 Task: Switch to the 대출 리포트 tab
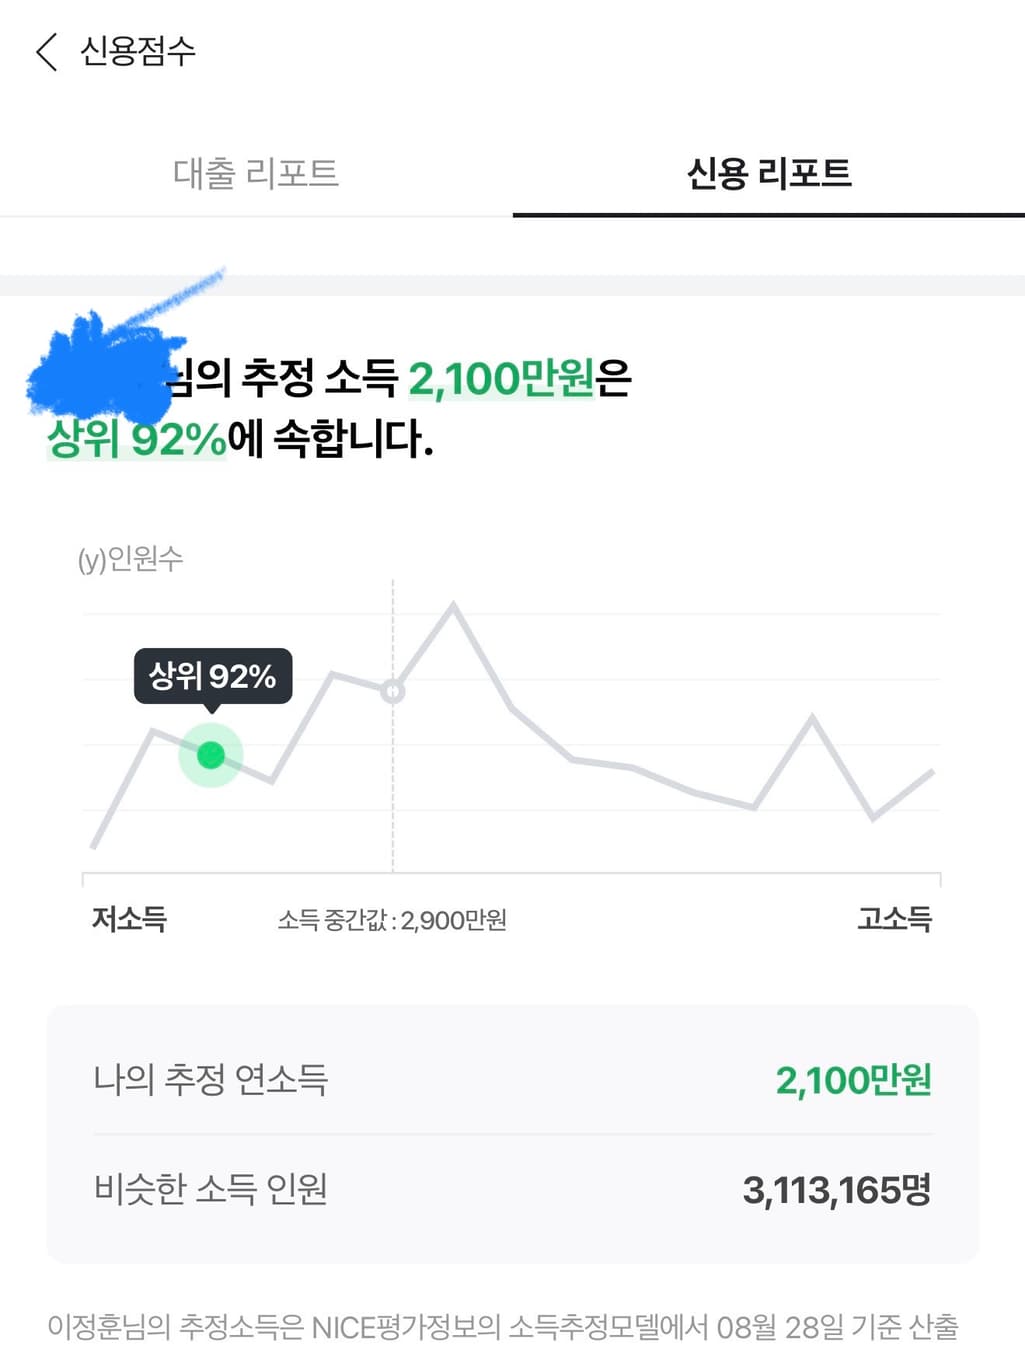click(x=256, y=173)
